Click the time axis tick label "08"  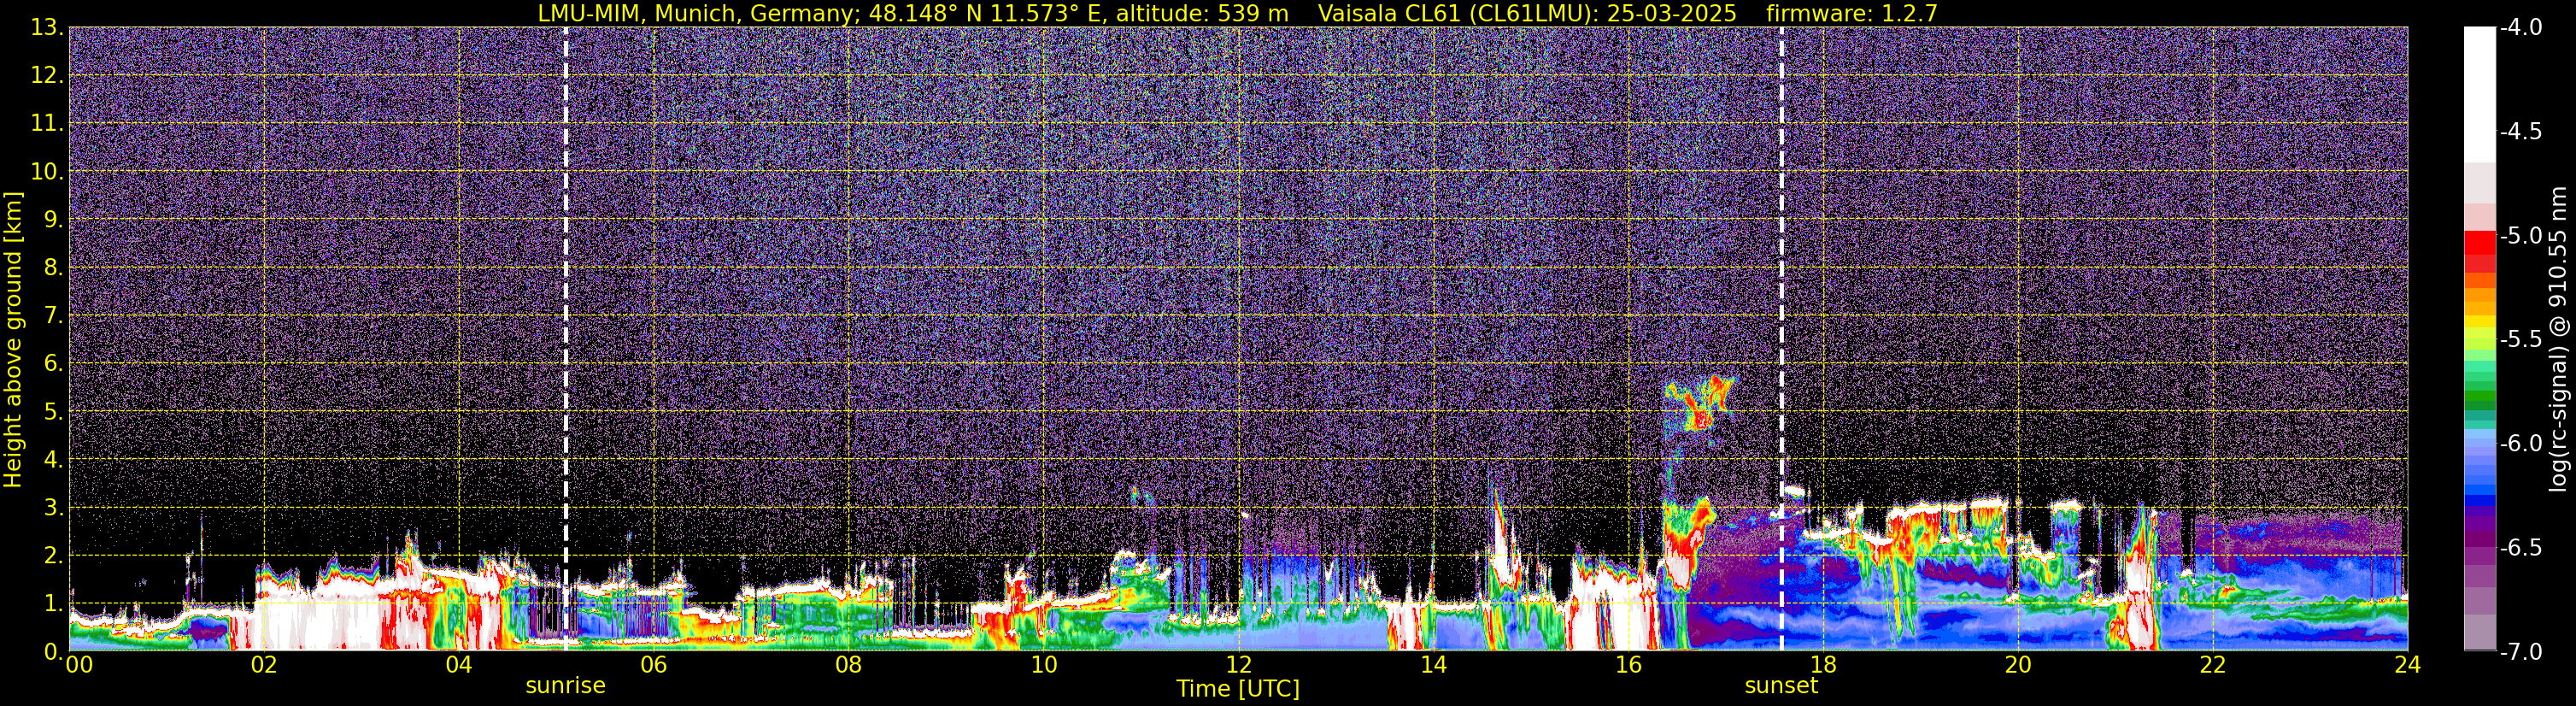(x=848, y=665)
